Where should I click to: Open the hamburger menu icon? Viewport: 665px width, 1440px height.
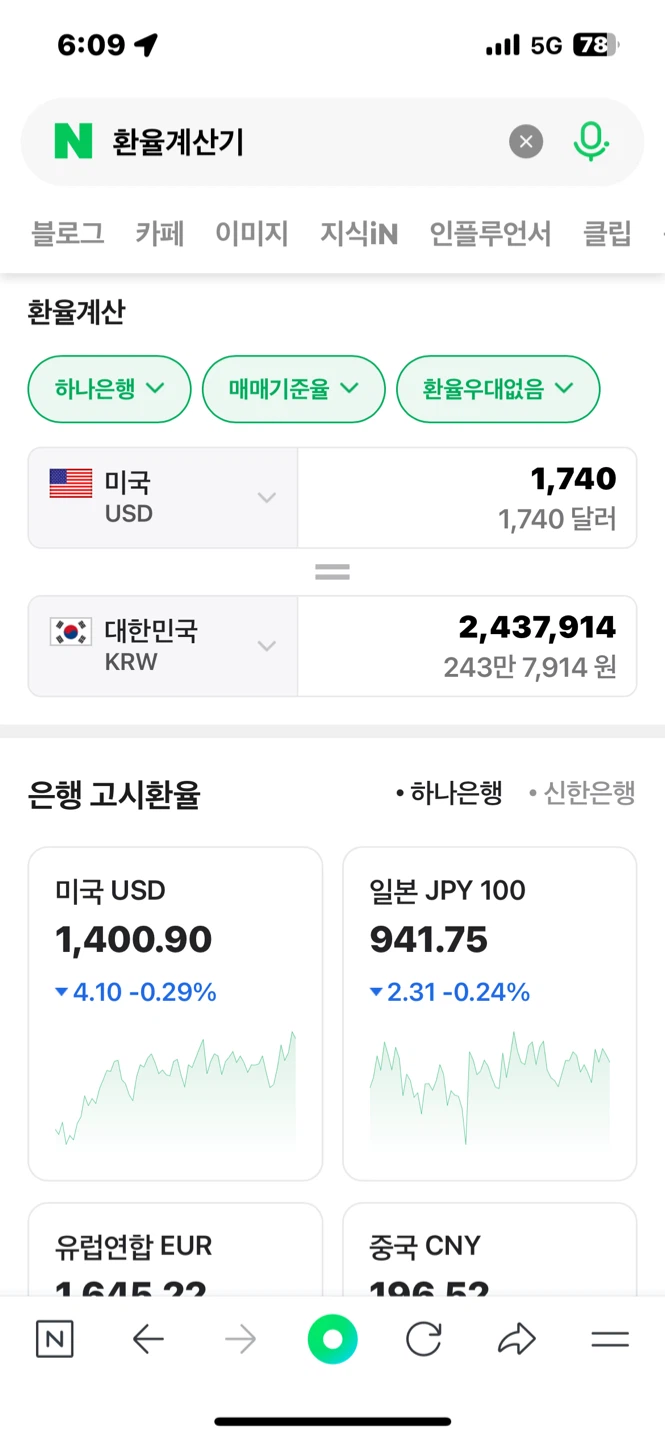coord(610,1339)
